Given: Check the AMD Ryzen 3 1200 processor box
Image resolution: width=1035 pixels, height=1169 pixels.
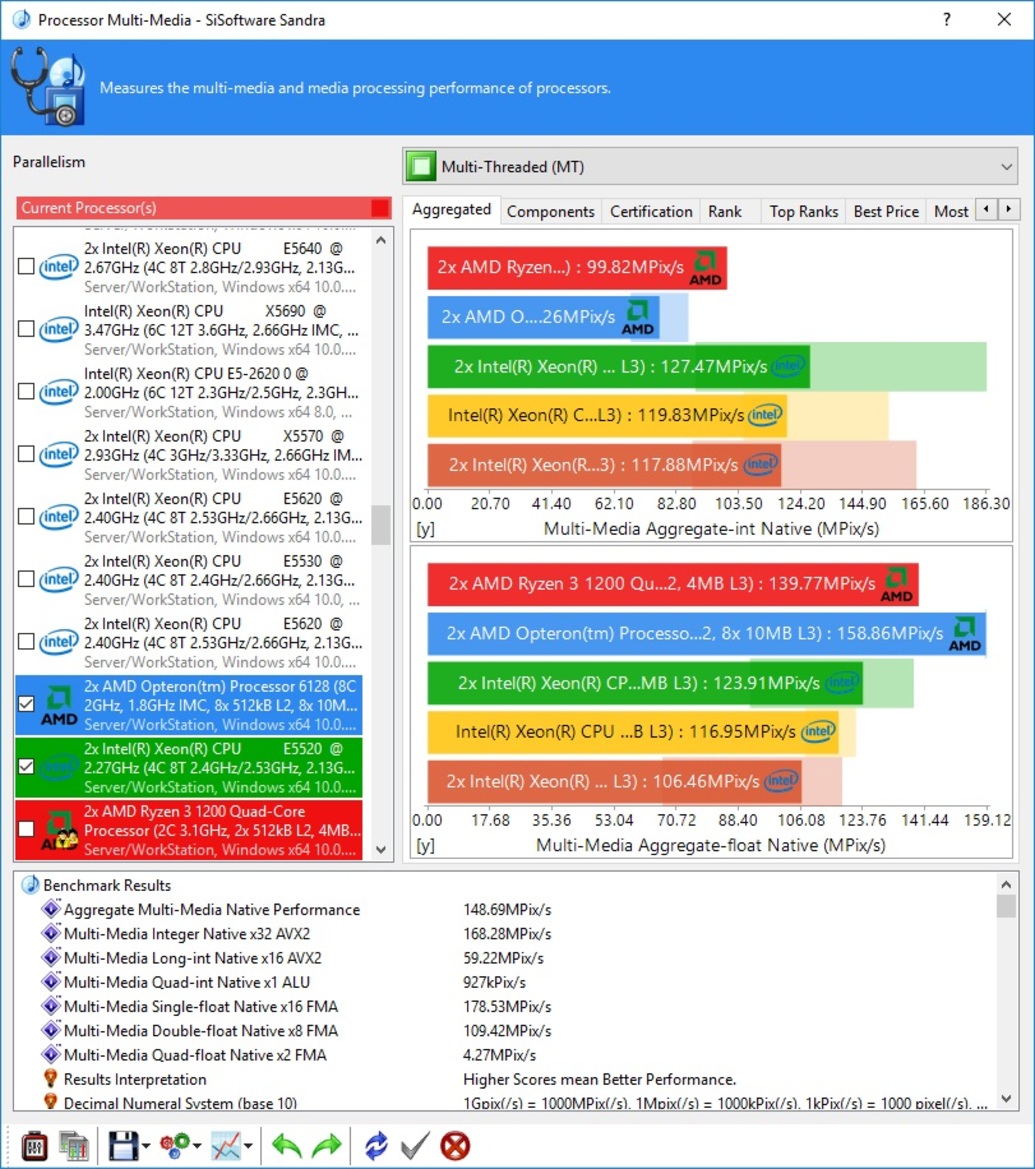Looking at the screenshot, I should 26,829.
